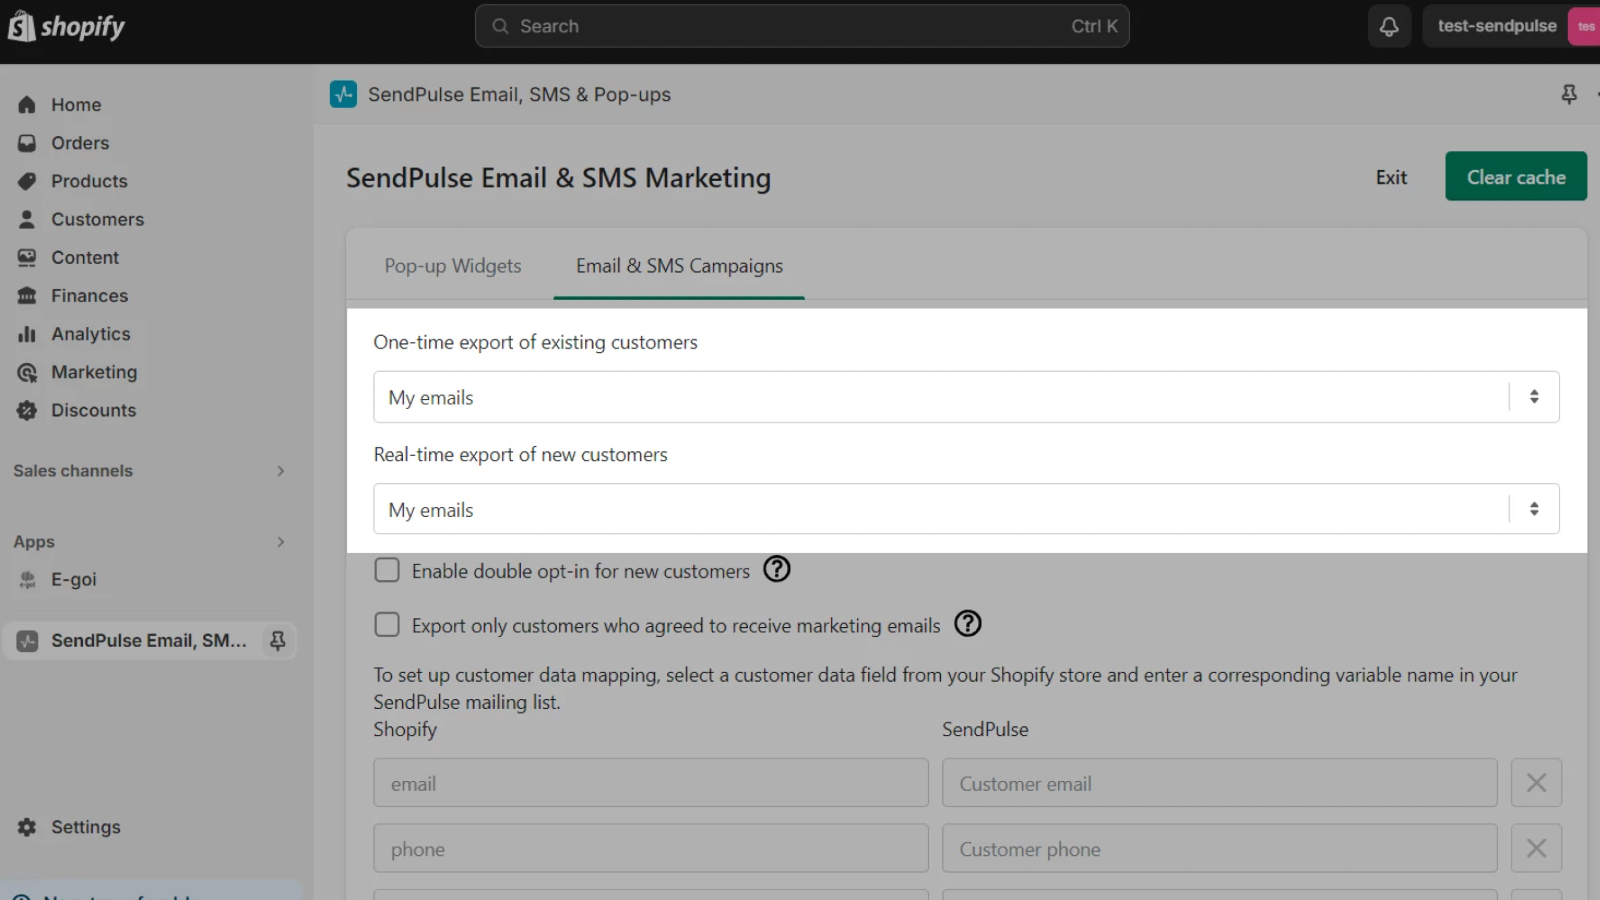This screenshot has width=1600, height=900.
Task: Click the Exit link
Action: click(x=1391, y=177)
